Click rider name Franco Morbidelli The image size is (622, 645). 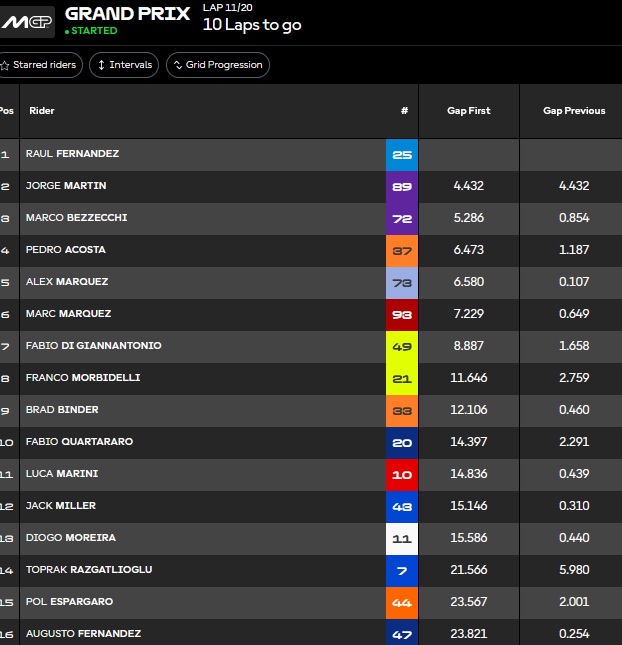click(83, 378)
